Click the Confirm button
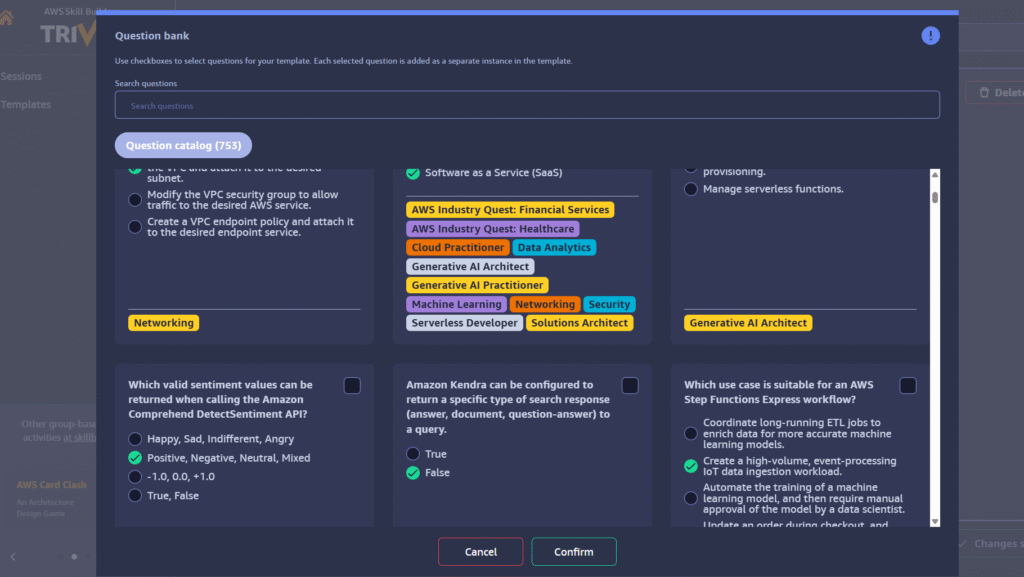 (574, 552)
